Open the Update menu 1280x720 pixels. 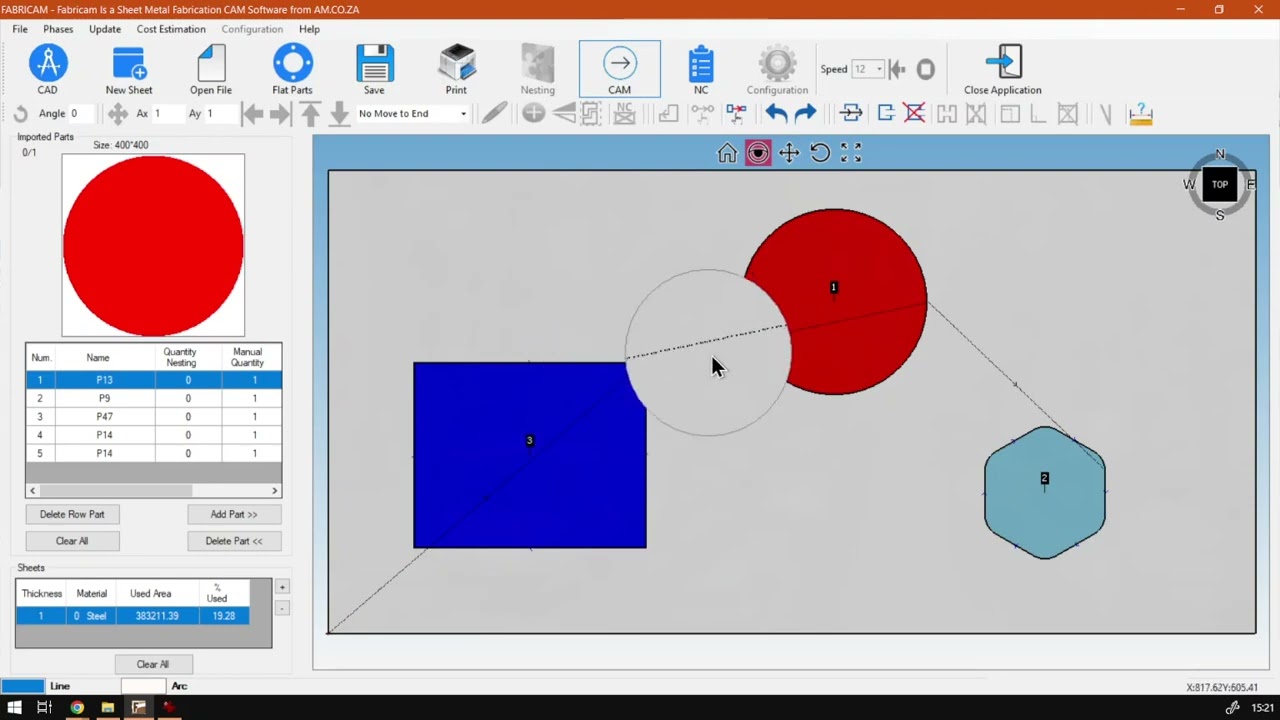tap(105, 29)
